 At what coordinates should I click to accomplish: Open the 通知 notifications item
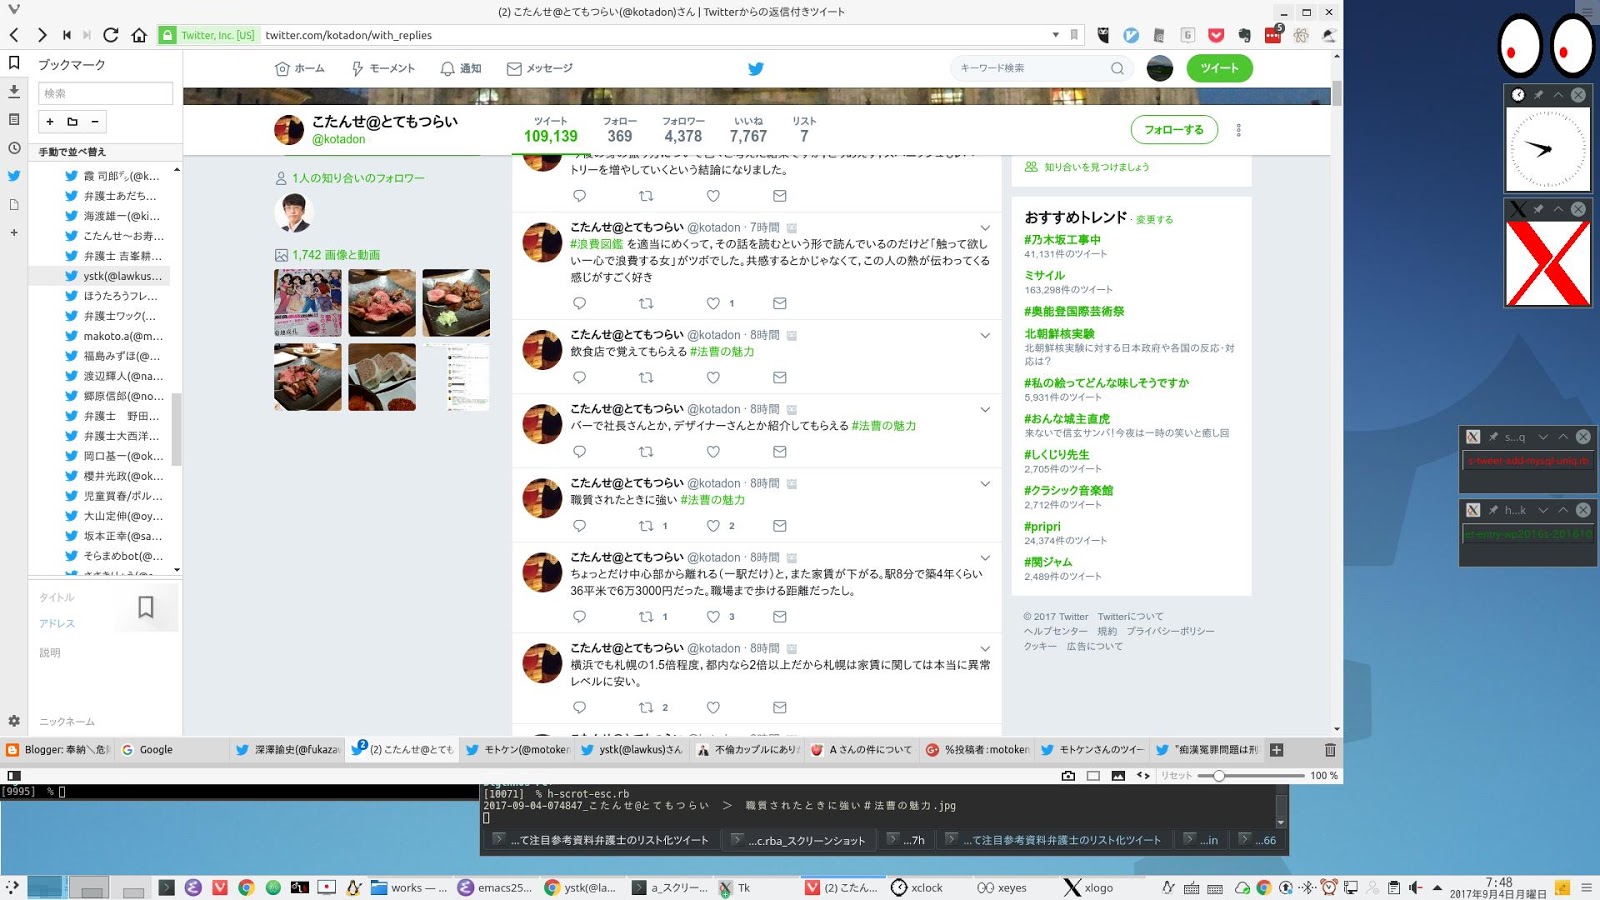461,68
